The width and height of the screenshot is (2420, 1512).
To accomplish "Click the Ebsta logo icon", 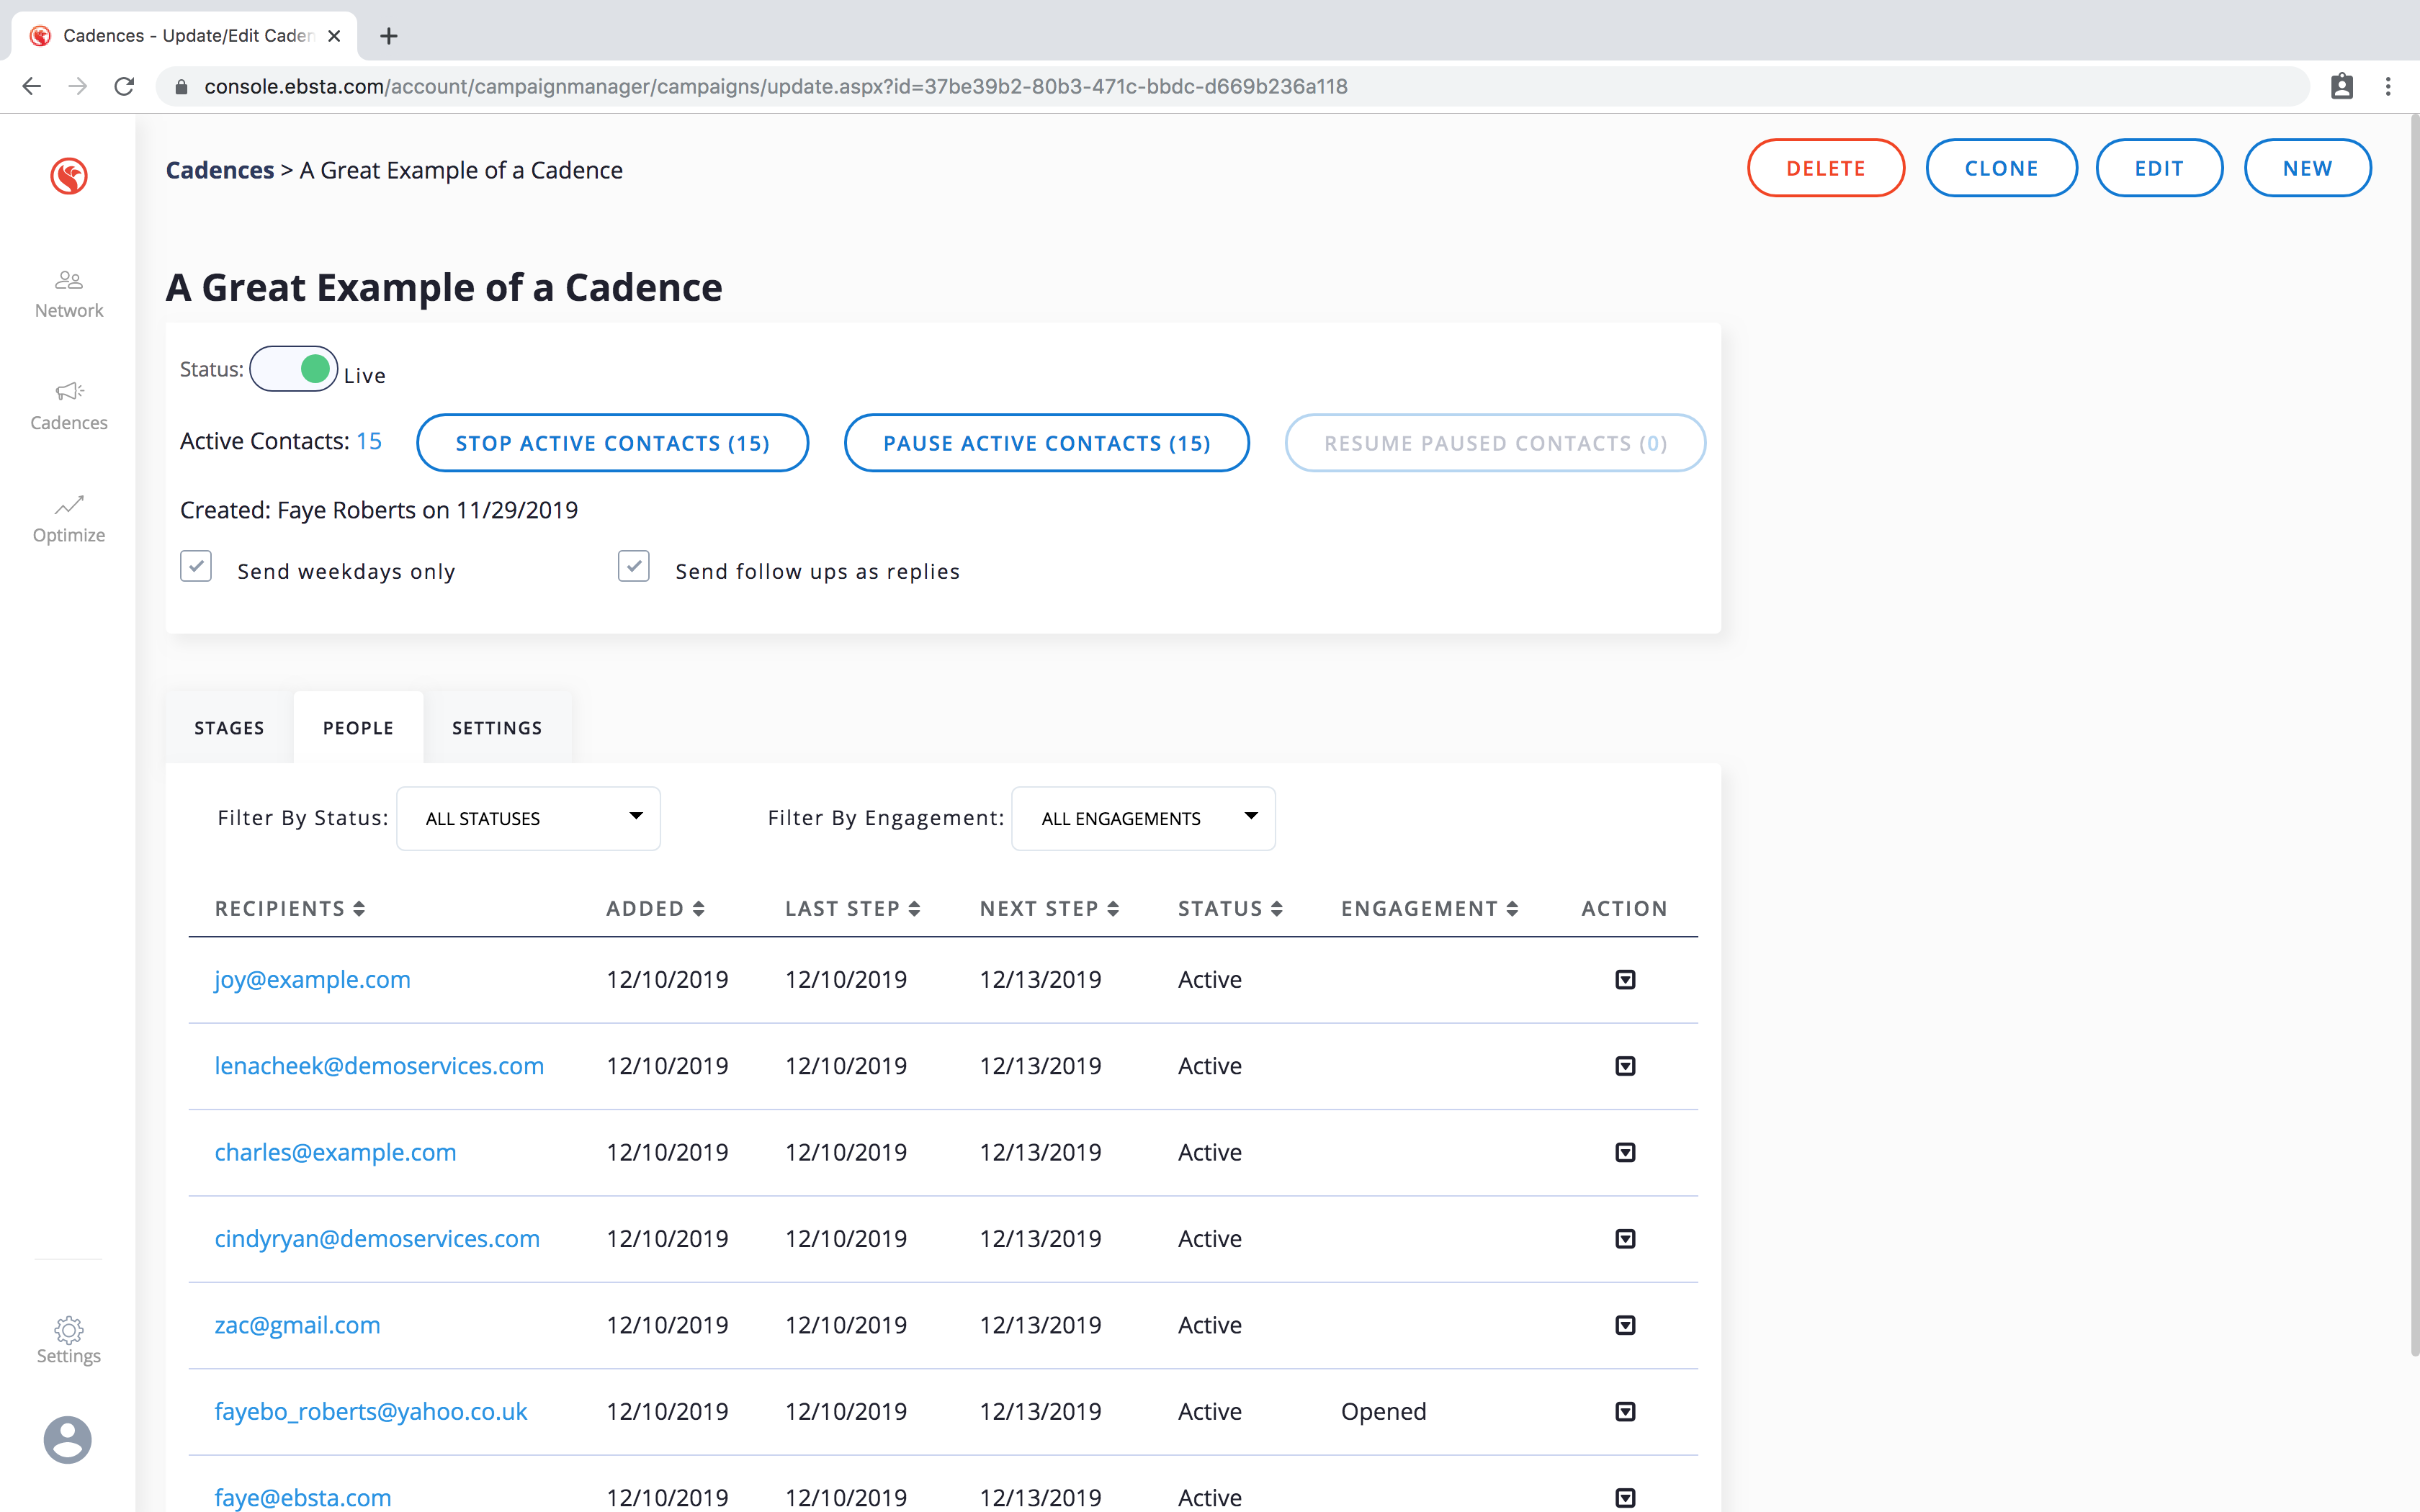I will point(69,176).
